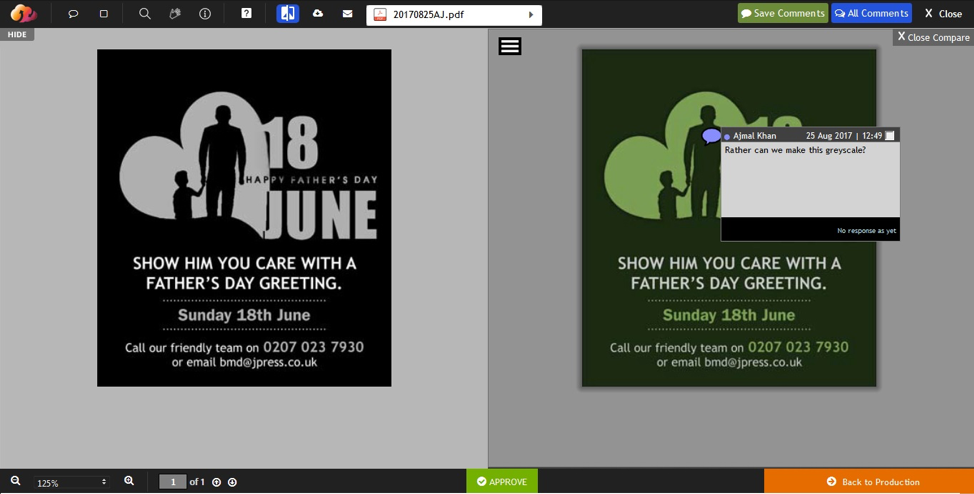
Task: Open the magnifier search tool
Action: tap(145, 14)
